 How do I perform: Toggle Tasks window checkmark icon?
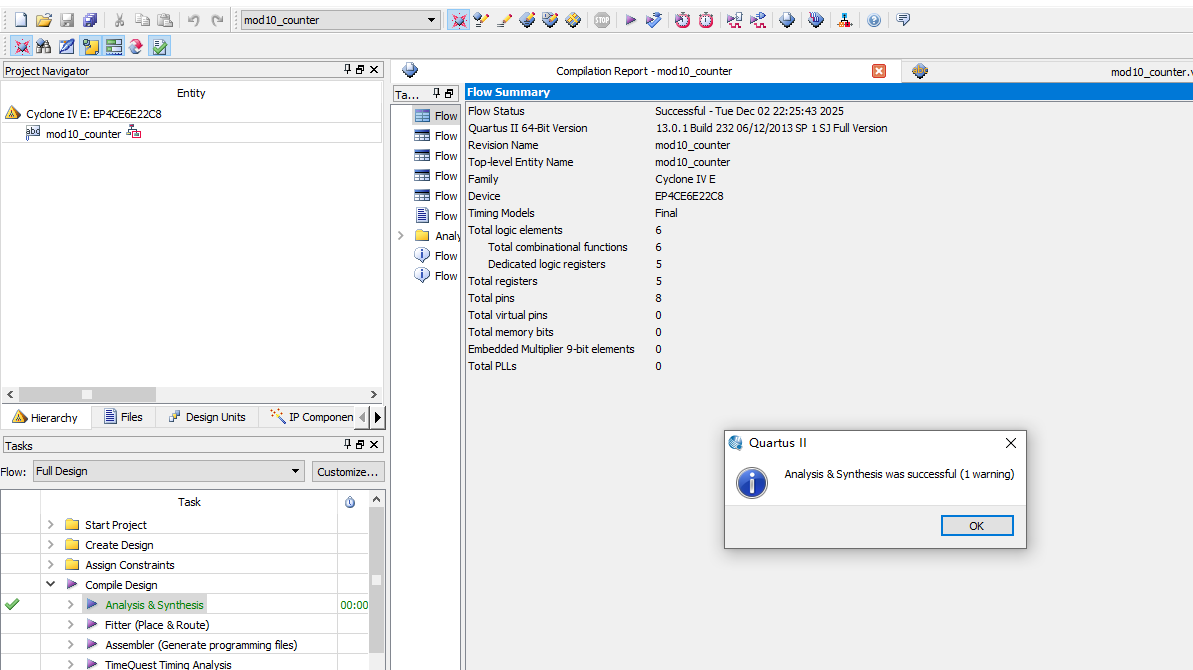pyautogui.click(x=159, y=46)
